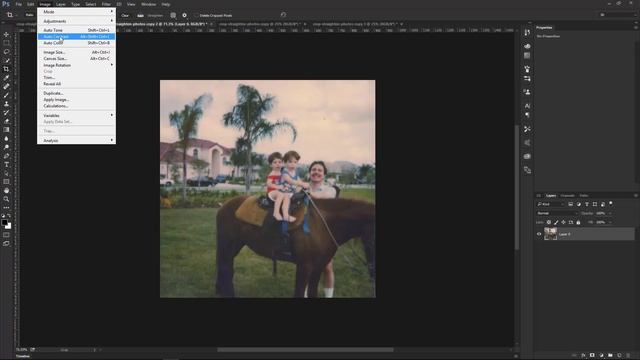Open the Paragraph panel icon
This screenshot has height=360, width=640.
[x=527, y=115]
